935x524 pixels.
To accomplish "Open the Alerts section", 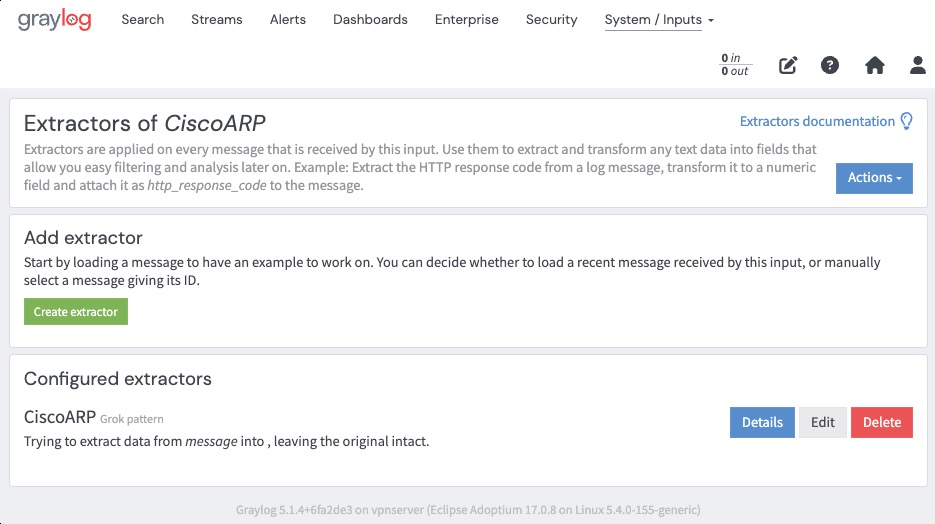I will [x=287, y=20].
